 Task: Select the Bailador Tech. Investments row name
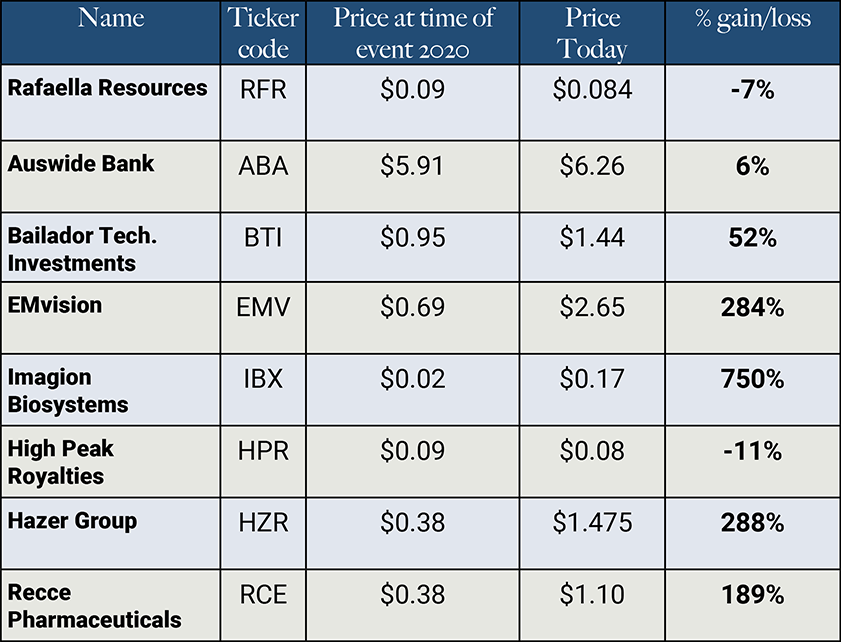coord(82,249)
